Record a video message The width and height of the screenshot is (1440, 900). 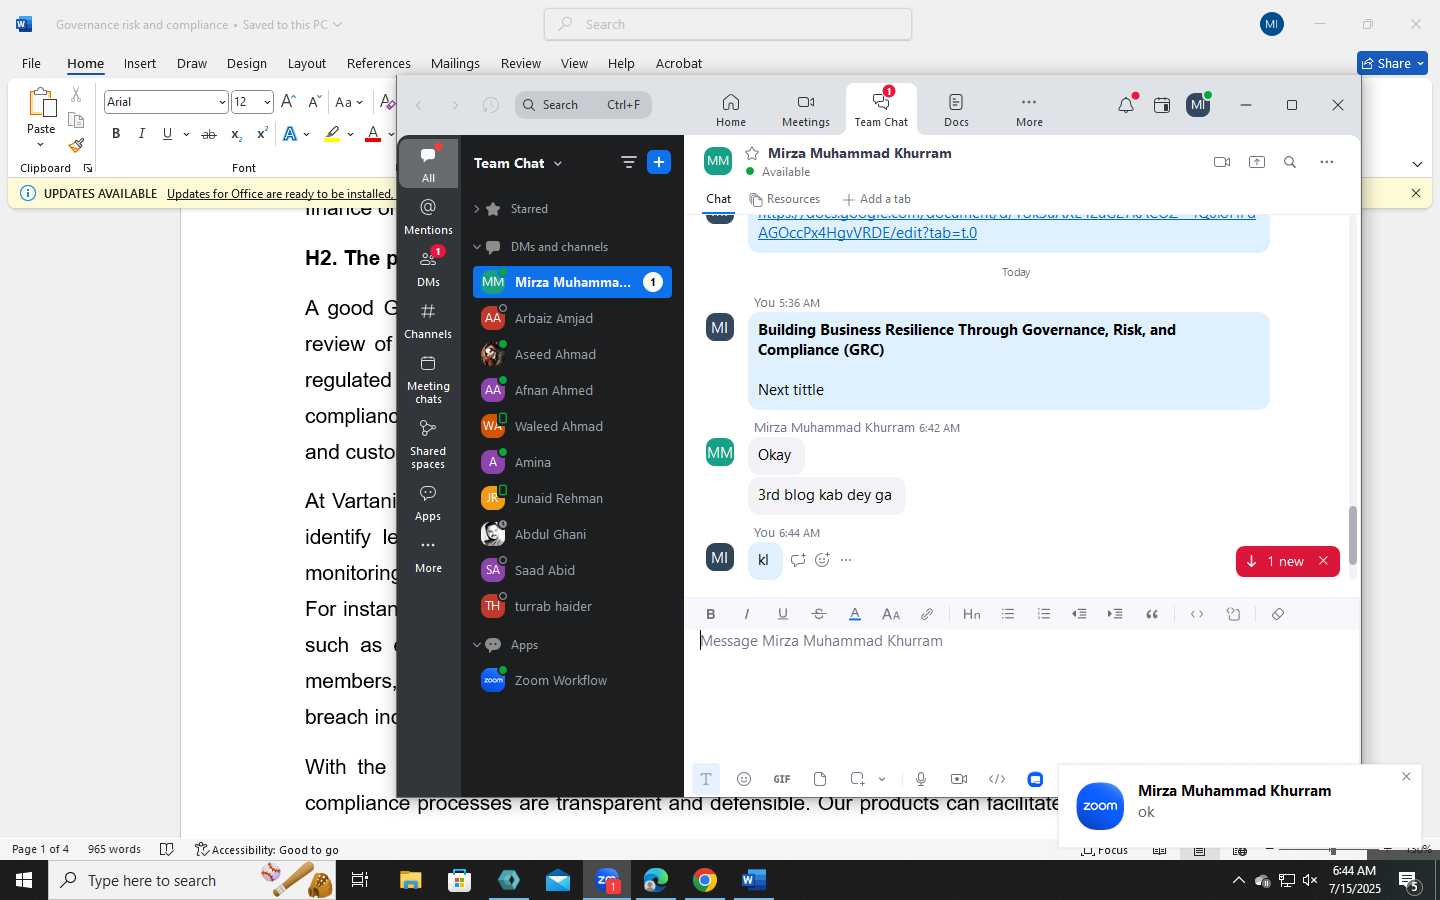pos(958,779)
